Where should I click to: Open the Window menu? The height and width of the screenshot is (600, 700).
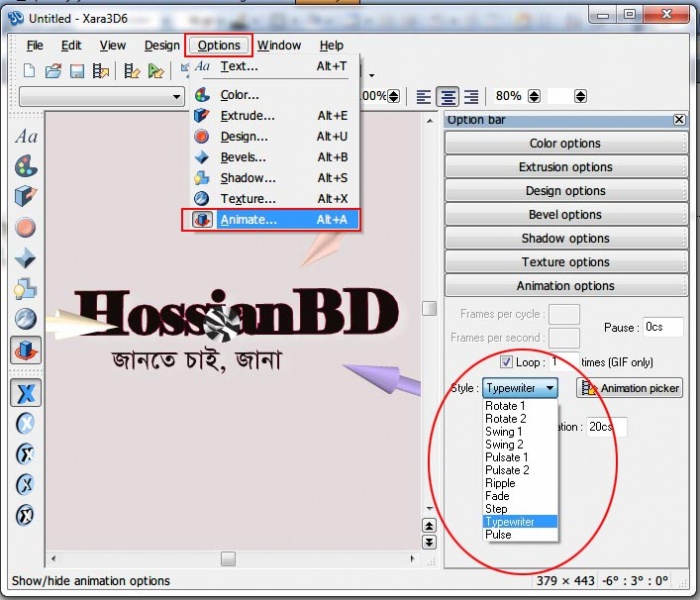pos(279,46)
